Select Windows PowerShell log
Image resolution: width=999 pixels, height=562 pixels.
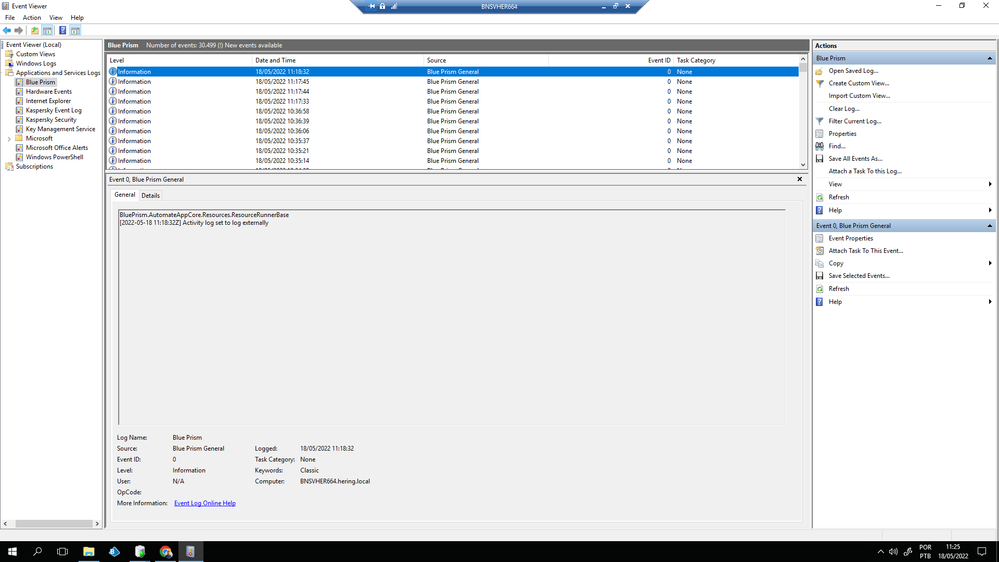coord(54,157)
